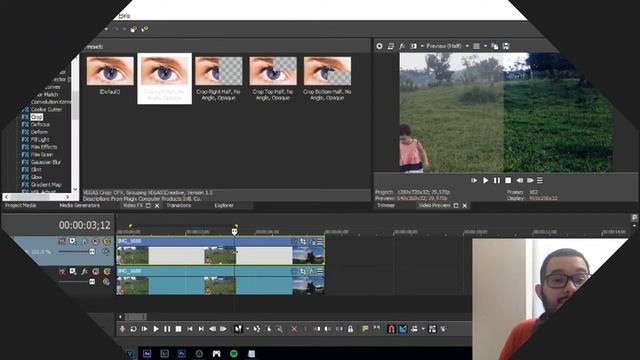
Task: Switch to the Project Media tab
Action: [x=21, y=205]
